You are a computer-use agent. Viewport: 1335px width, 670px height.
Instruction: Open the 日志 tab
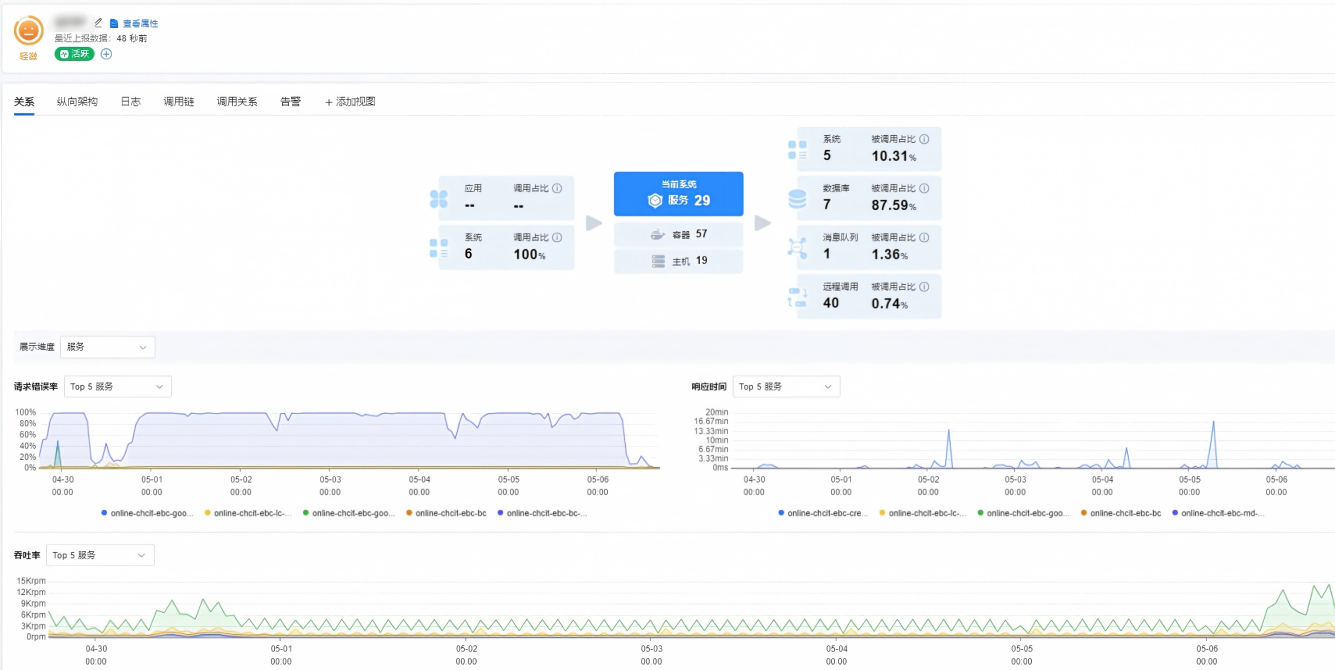(x=131, y=102)
